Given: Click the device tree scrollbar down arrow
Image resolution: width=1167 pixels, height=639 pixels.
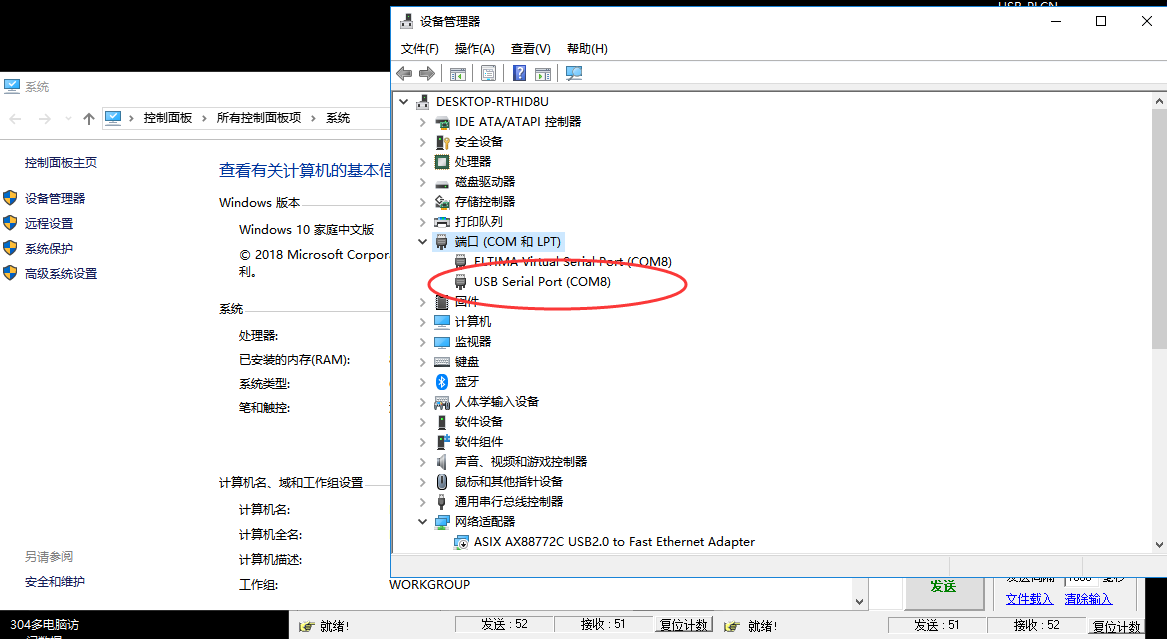Looking at the screenshot, I should coord(1159,544).
